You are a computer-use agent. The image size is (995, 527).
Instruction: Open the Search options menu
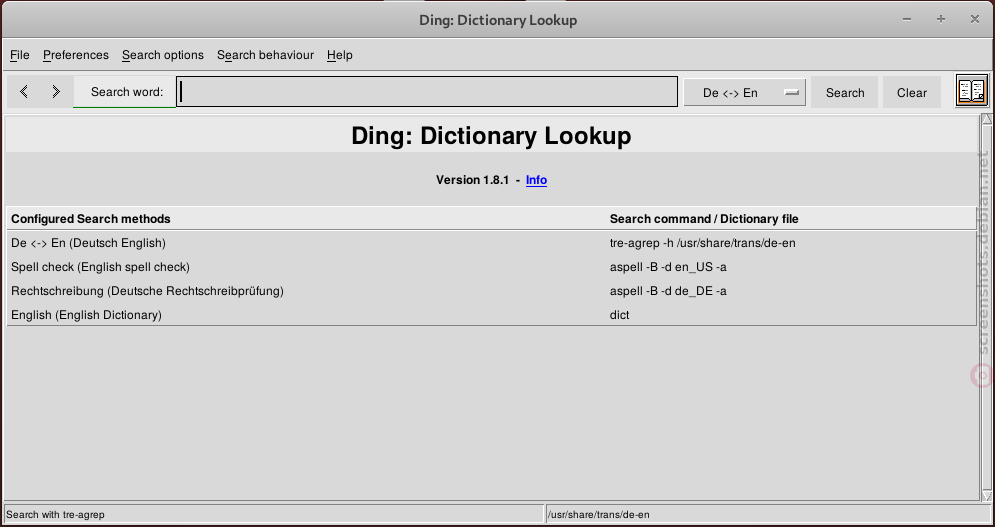click(x=162, y=55)
